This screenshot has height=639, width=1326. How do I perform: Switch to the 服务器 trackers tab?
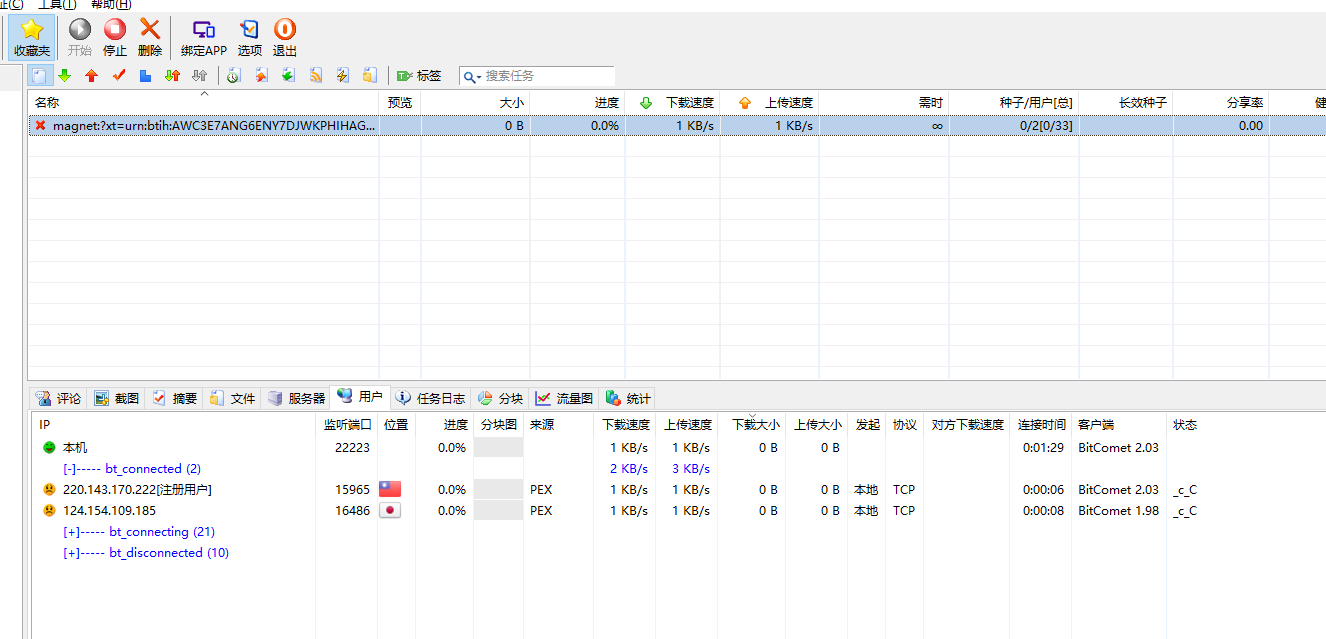[296, 398]
